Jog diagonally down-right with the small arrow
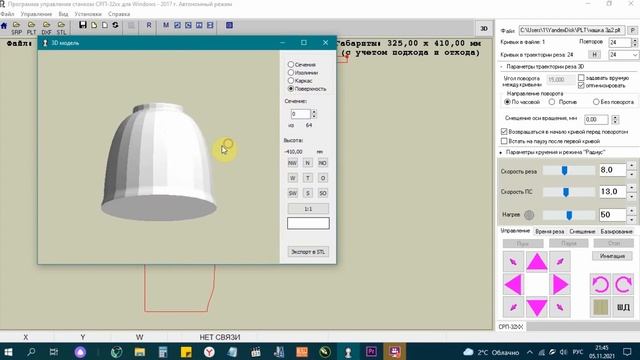 [560, 307]
